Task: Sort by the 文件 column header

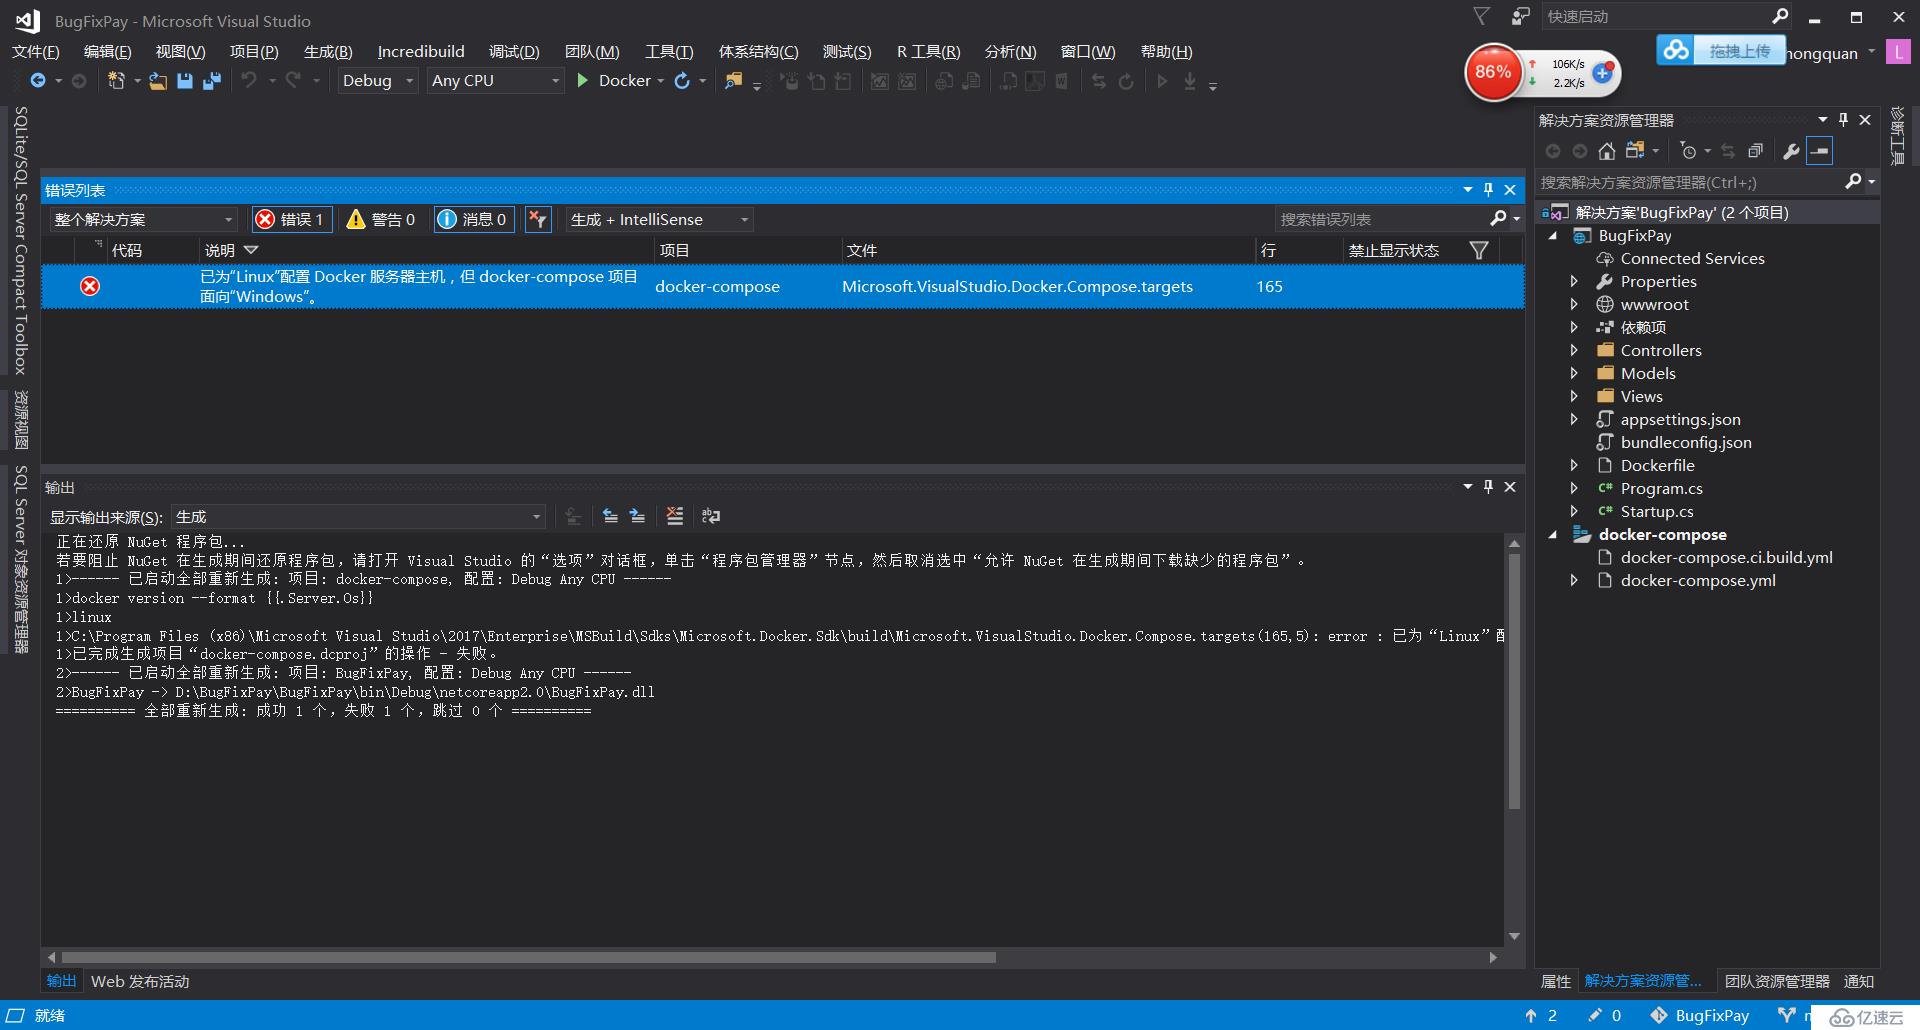Action: [861, 250]
